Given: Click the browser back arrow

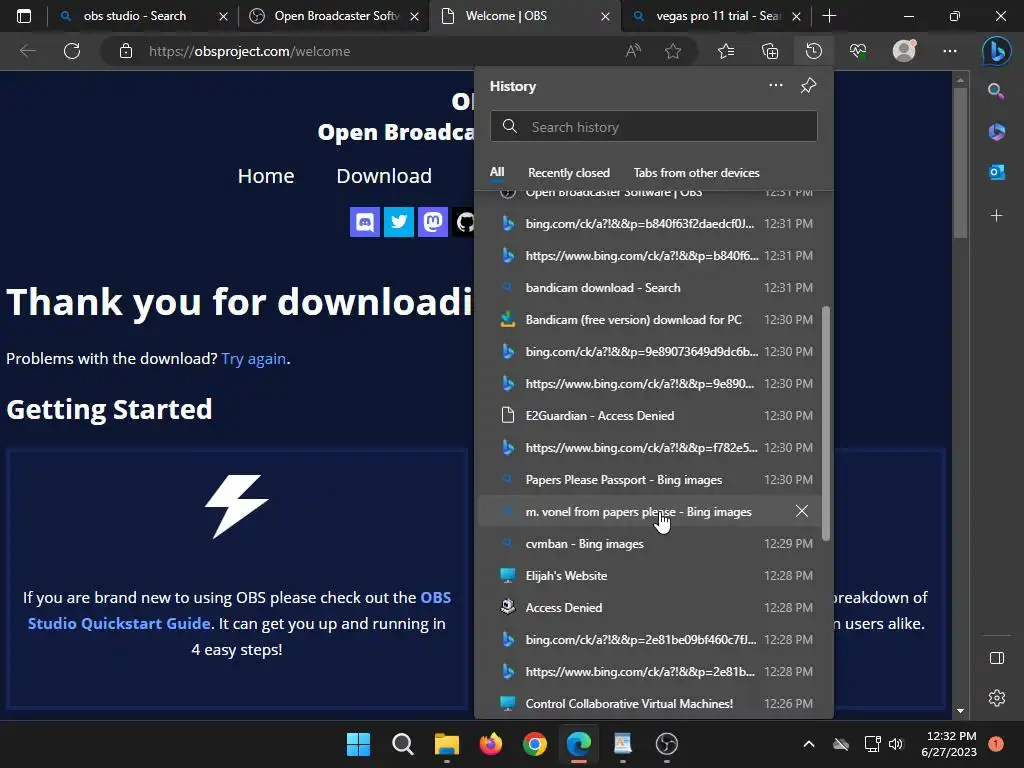Looking at the screenshot, I should (27, 51).
